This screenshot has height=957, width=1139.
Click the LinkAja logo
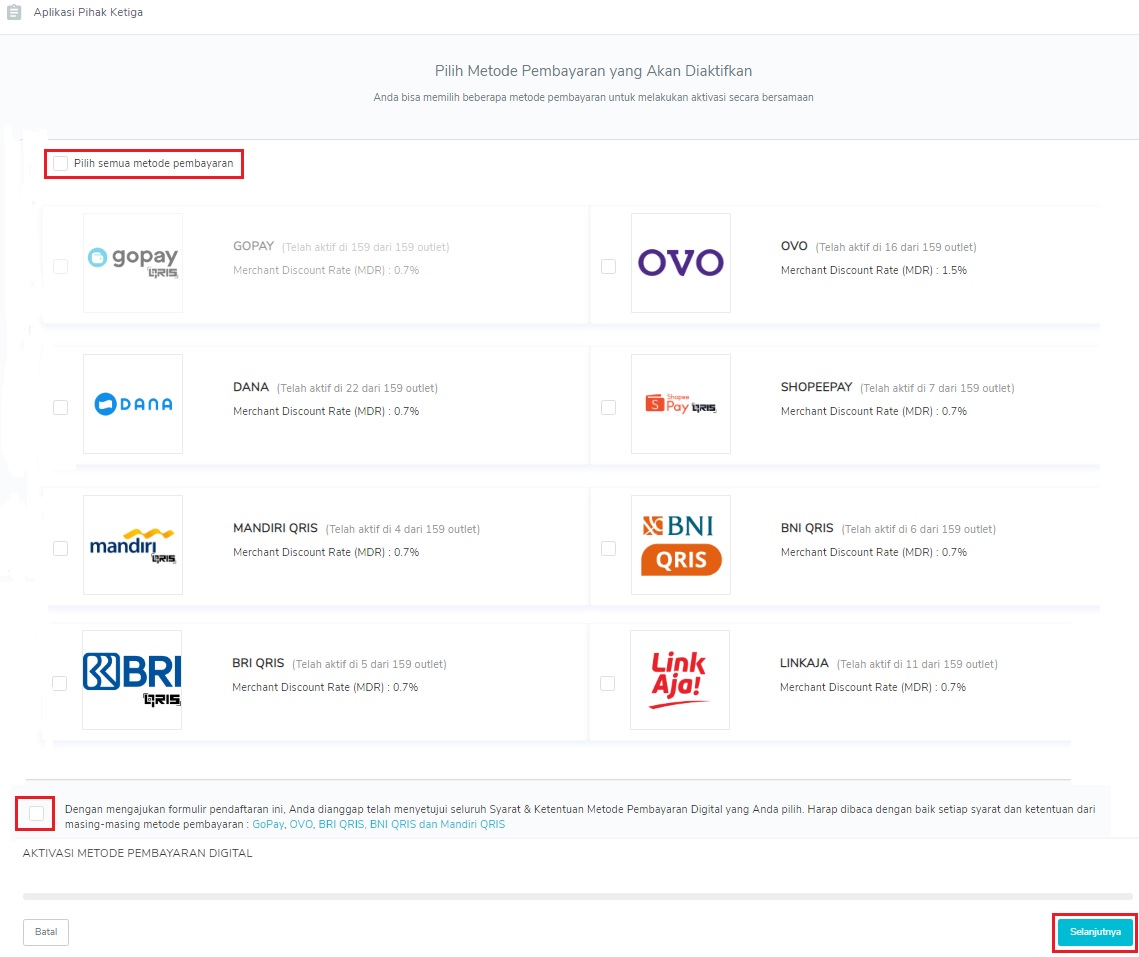[680, 680]
